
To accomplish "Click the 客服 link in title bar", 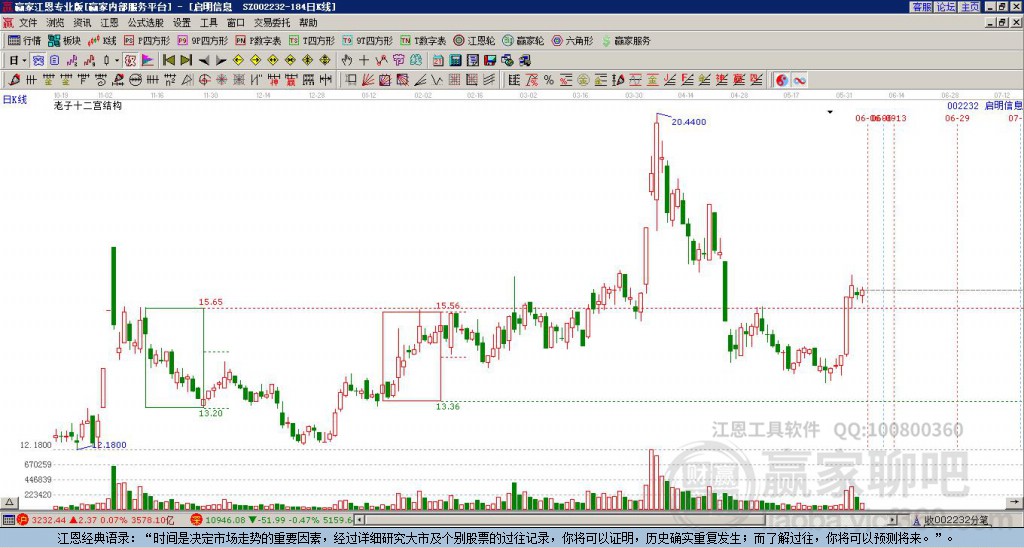I will click(x=921, y=7).
